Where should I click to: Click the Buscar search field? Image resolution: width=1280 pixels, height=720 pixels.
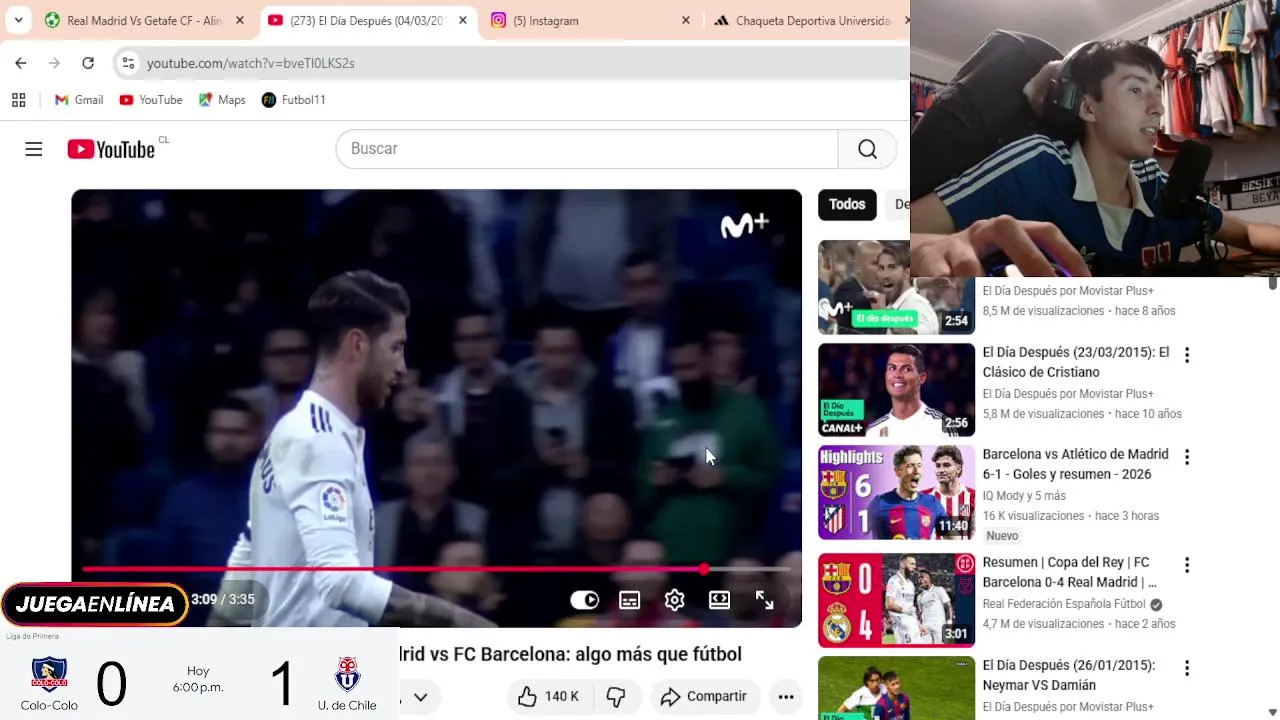pyautogui.click(x=587, y=148)
